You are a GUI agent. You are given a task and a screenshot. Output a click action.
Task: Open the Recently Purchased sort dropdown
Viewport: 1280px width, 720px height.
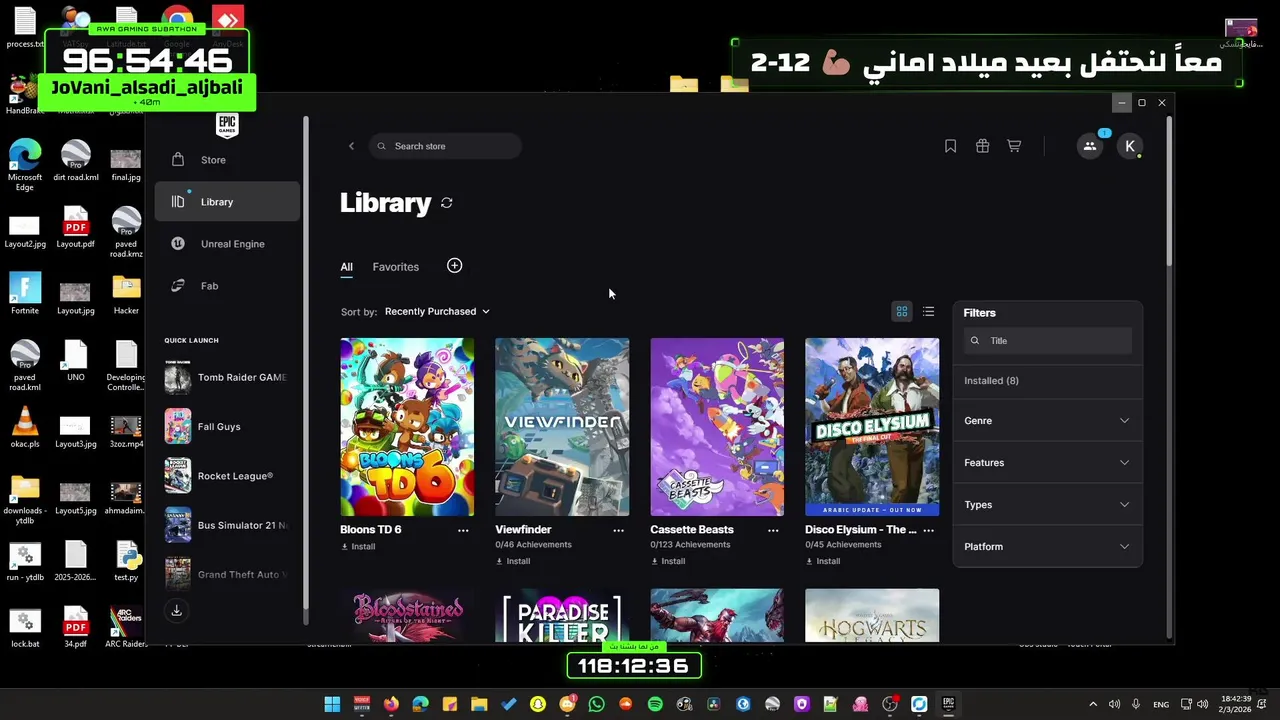(x=437, y=311)
